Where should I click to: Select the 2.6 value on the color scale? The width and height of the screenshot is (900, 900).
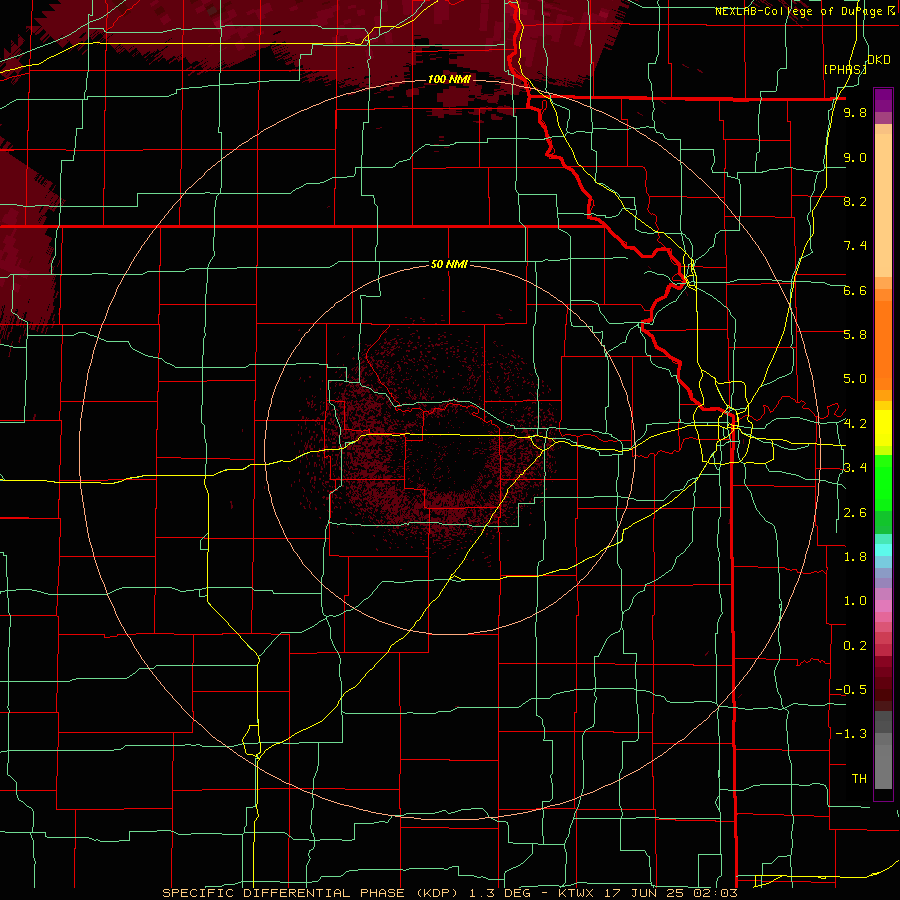pyautogui.click(x=855, y=513)
